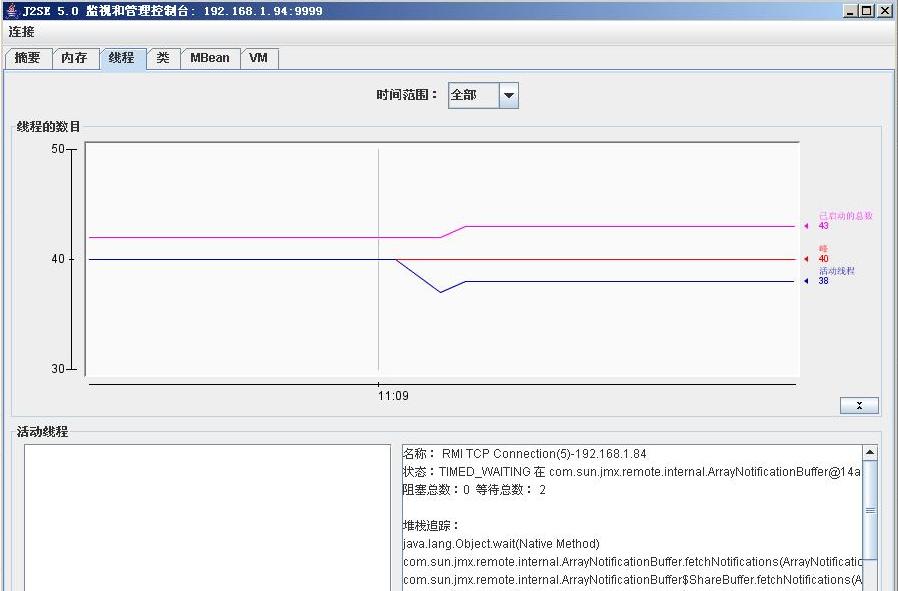Viewport: 898px width, 591px height.
Task: Close the J2SE console window
Action: (x=884, y=11)
